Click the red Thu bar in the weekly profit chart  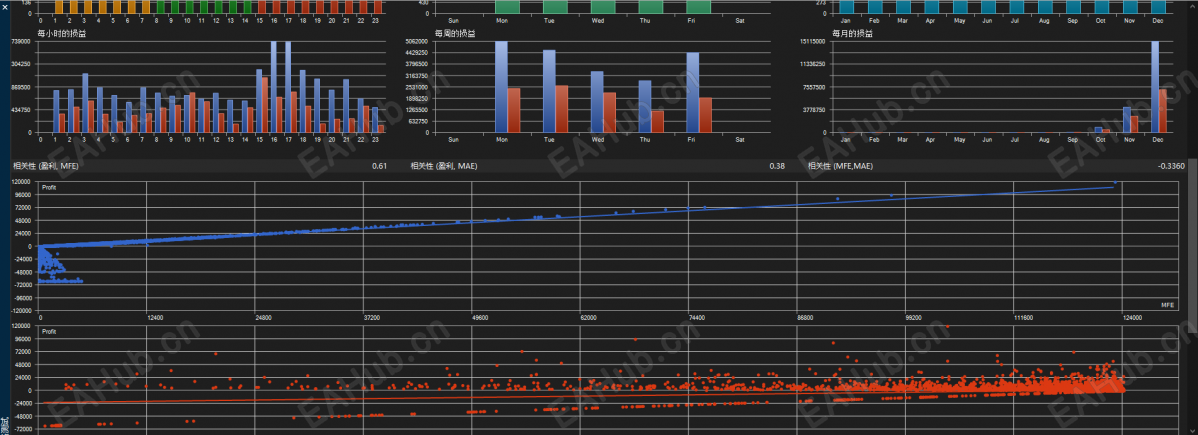click(657, 122)
